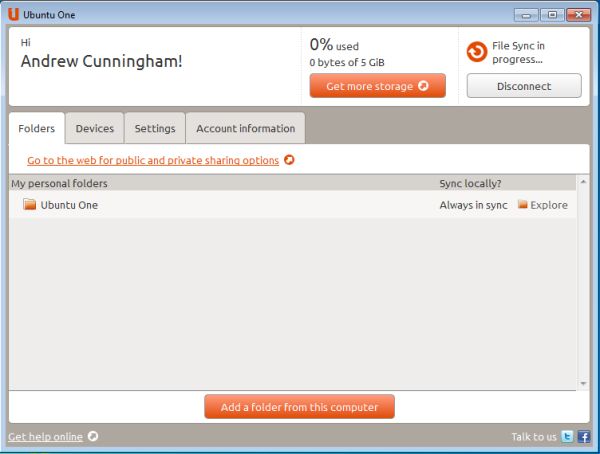Select the Ubuntu One folder row
600x454 pixels.
(x=293, y=205)
